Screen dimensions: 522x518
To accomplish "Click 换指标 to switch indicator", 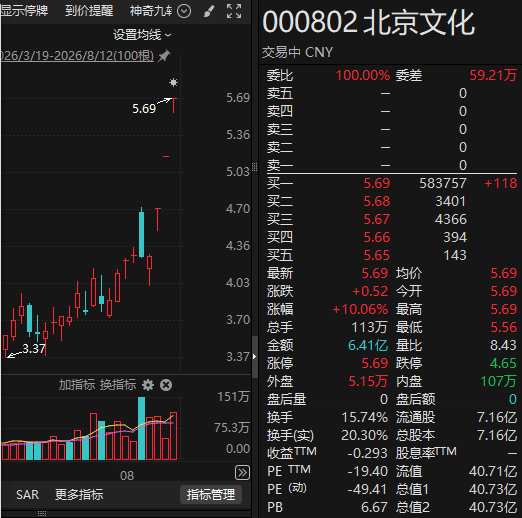I will click(118, 385).
